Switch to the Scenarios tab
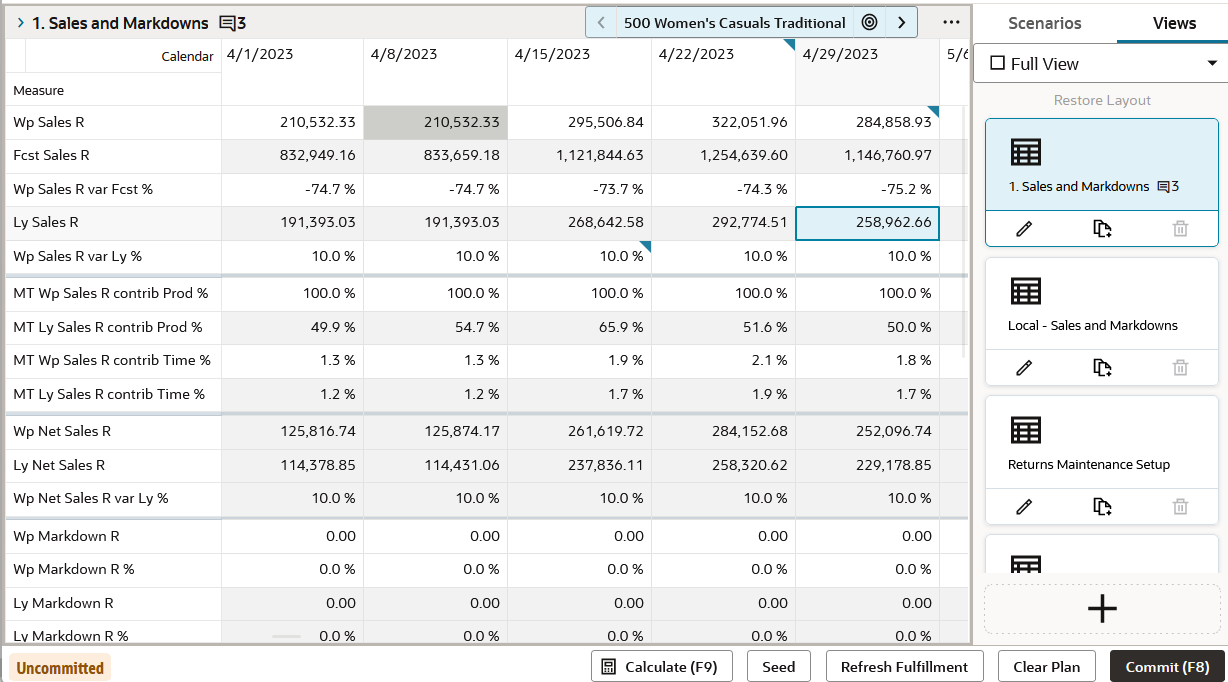This screenshot has width=1228, height=682. click(1044, 23)
